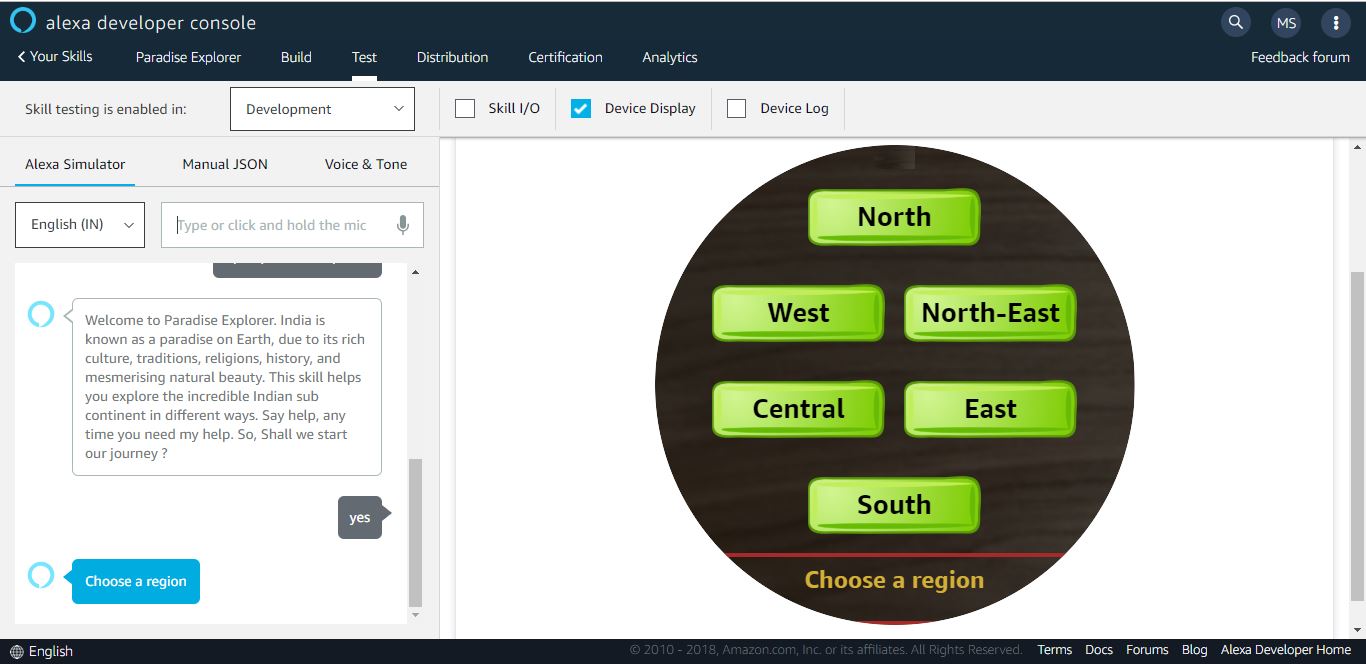Screen dimensions: 1366x664
Task: Click the Alexa ring logo in header
Action: pos(23,21)
